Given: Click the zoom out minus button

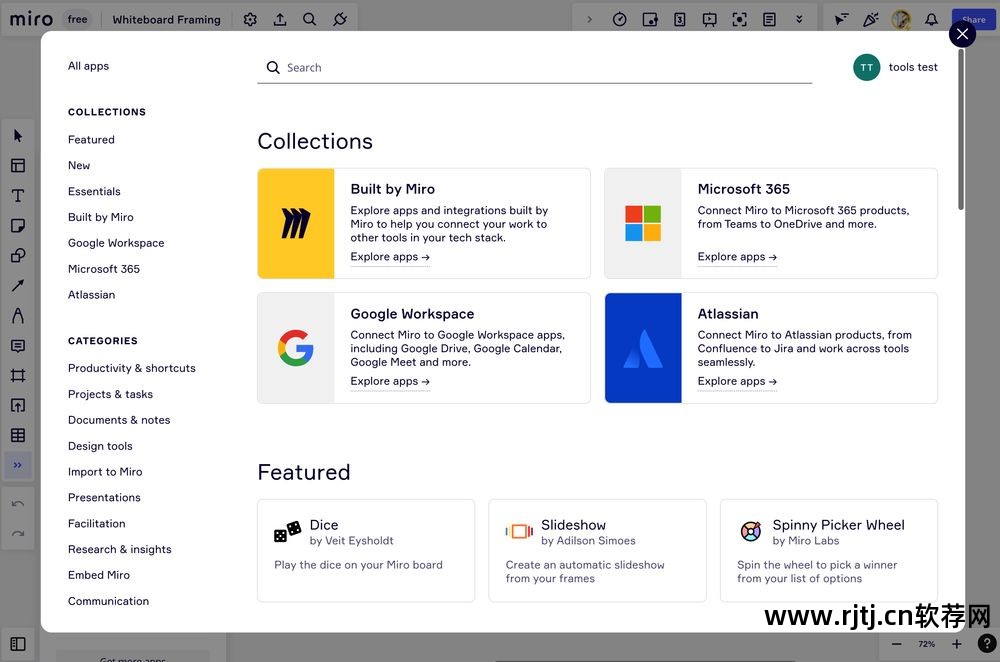Looking at the screenshot, I should click(x=897, y=644).
